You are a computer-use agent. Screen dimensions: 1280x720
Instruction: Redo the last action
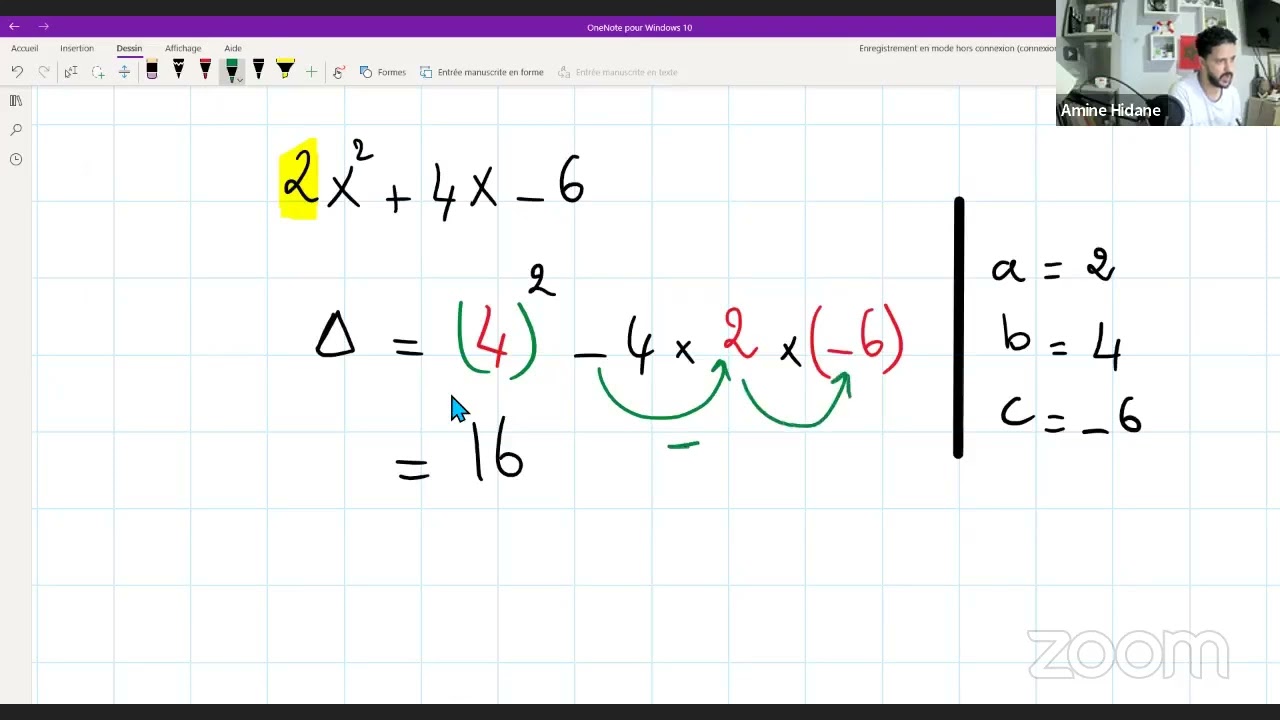pos(44,72)
